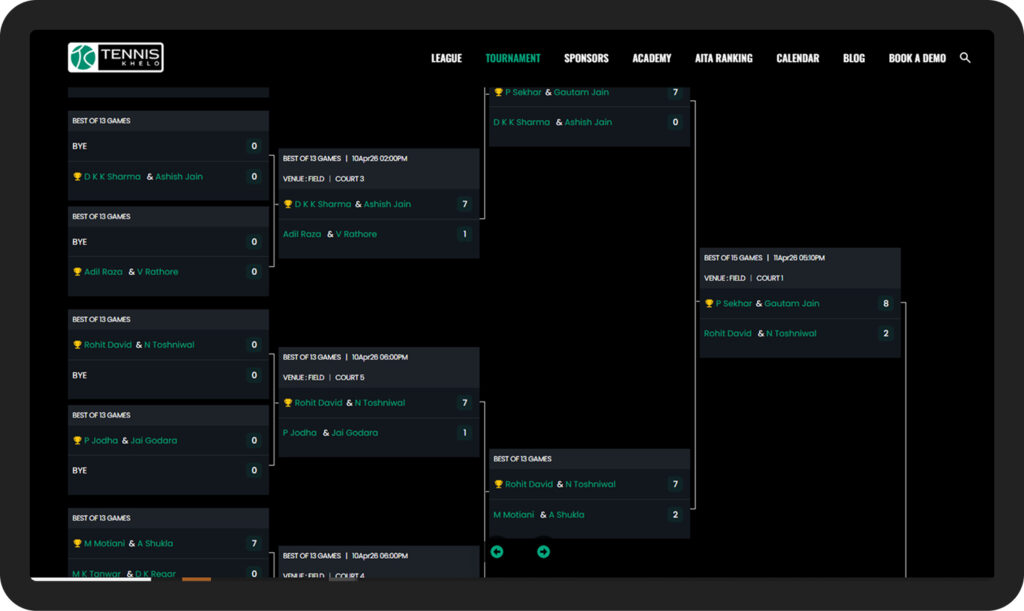Viewport: 1024px width, 611px height.
Task: Open A Shukla beside M Motiani score 2
Action: (566, 514)
